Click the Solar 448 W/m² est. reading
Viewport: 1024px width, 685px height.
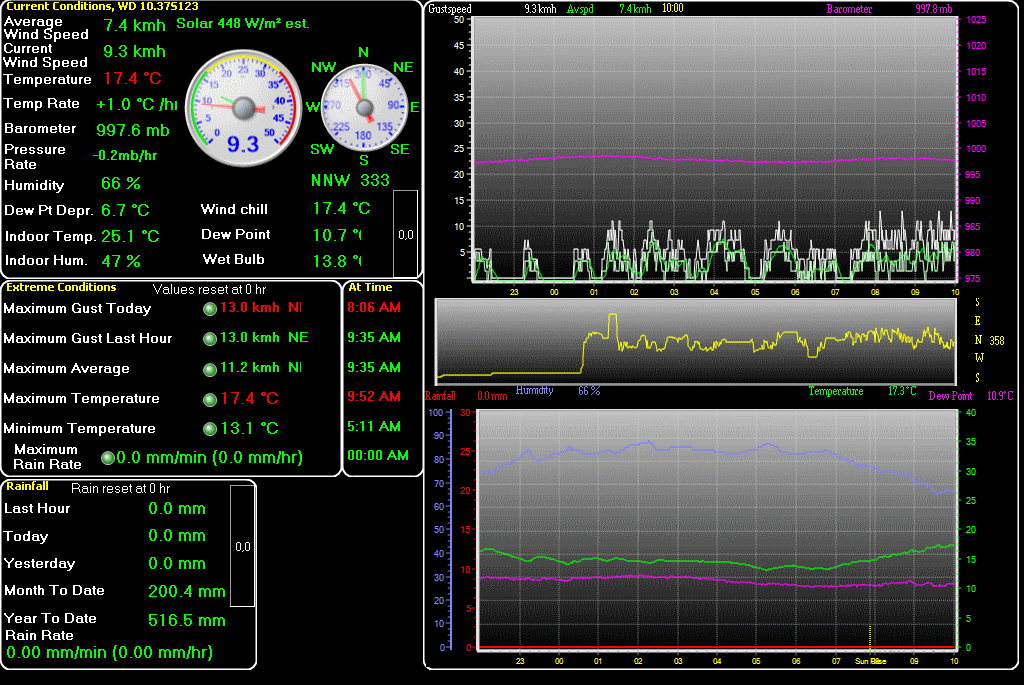[x=243, y=24]
